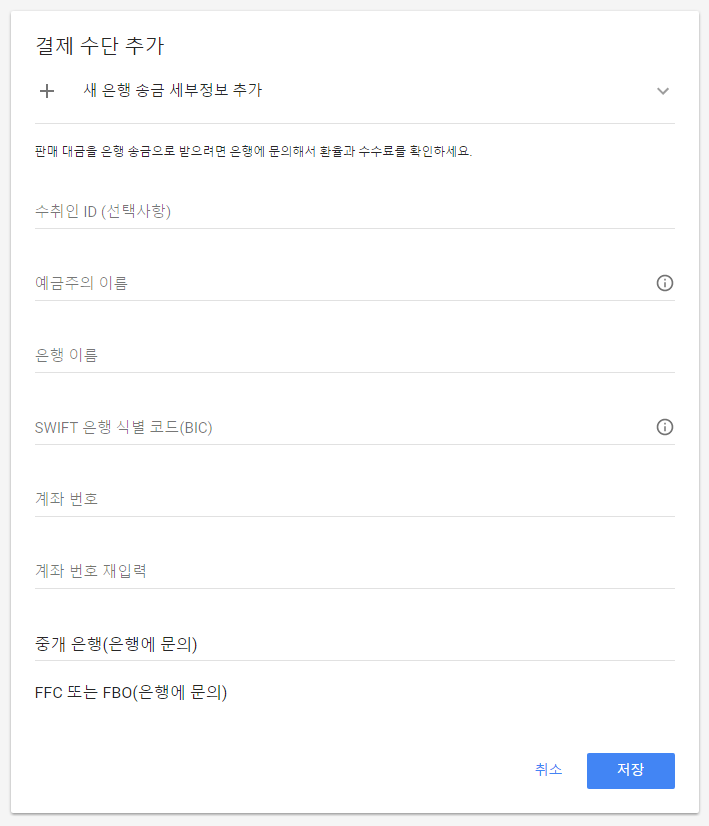Click the 결제 수단 추가 dialog title
This screenshot has width=709, height=826.
click(100, 46)
